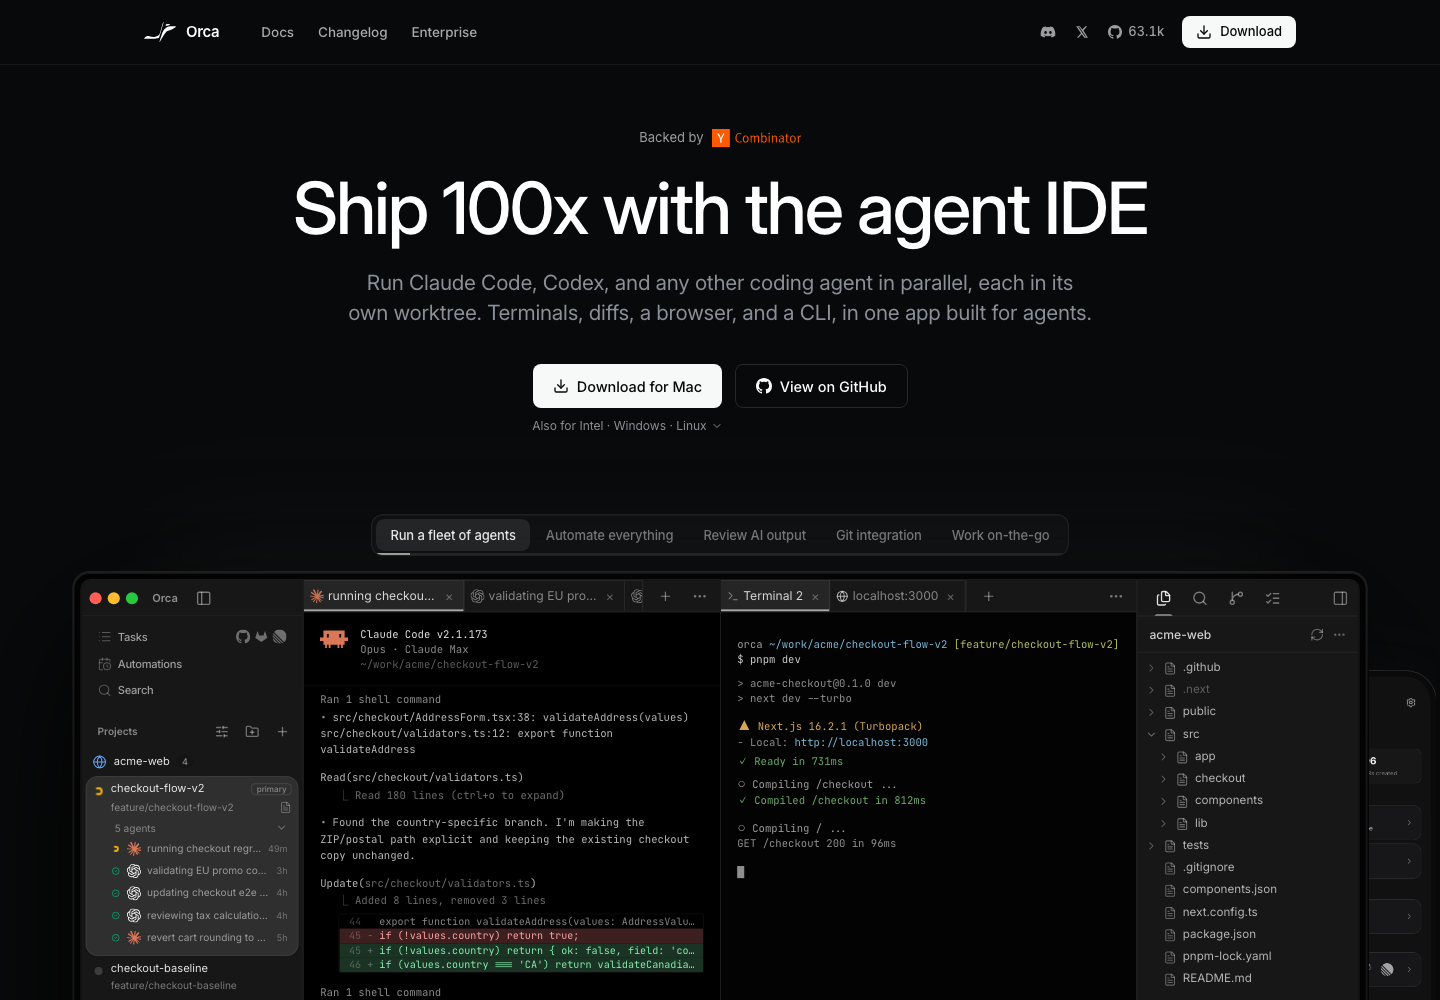Click the Linear icon beside Tasks
The image size is (1440, 1000).
[x=280, y=637]
